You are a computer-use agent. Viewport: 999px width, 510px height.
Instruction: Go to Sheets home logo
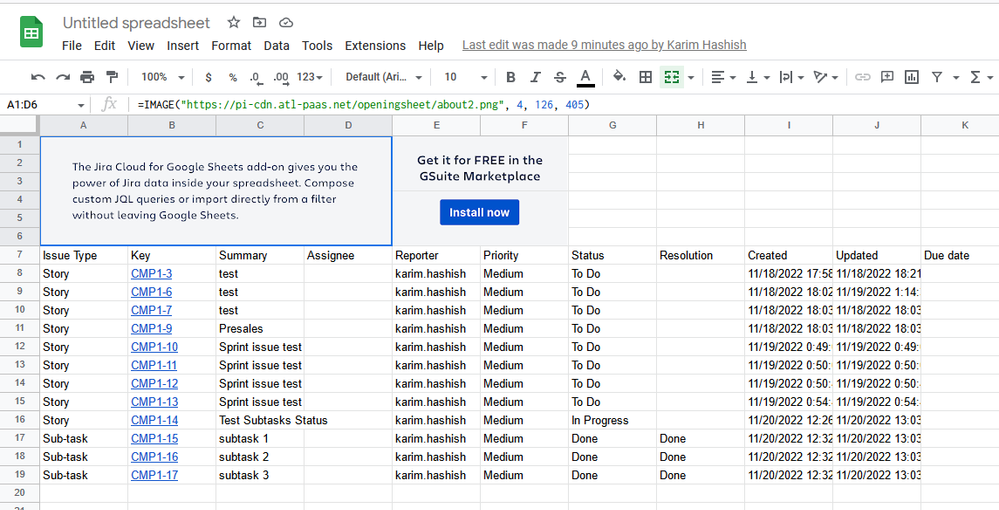(x=31, y=33)
